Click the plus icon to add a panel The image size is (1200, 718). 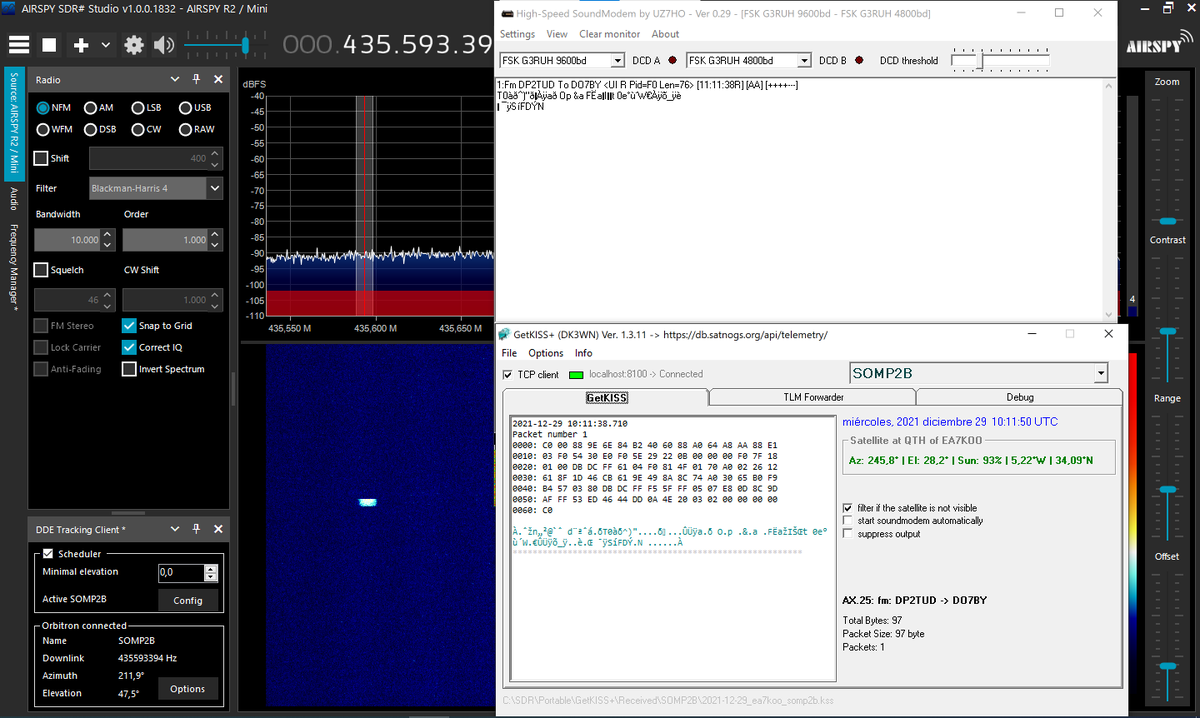click(81, 45)
